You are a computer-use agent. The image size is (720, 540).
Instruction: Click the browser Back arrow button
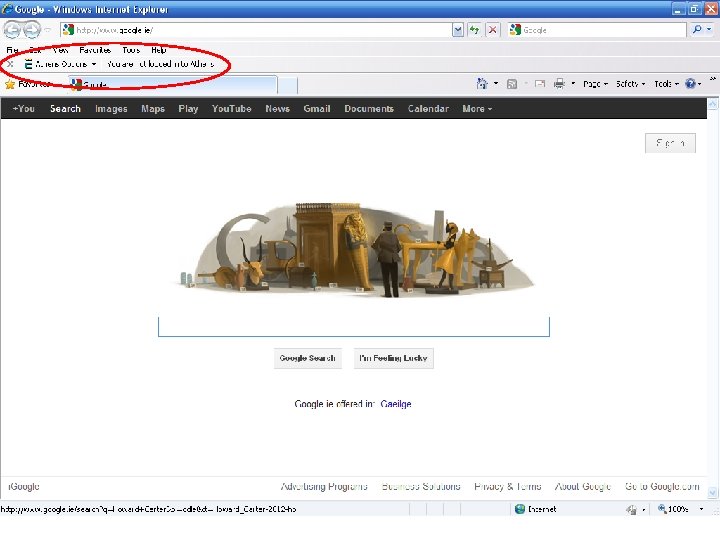(12, 30)
